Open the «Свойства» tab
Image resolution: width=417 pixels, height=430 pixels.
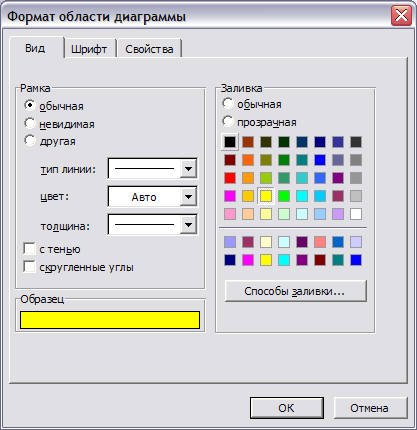149,49
